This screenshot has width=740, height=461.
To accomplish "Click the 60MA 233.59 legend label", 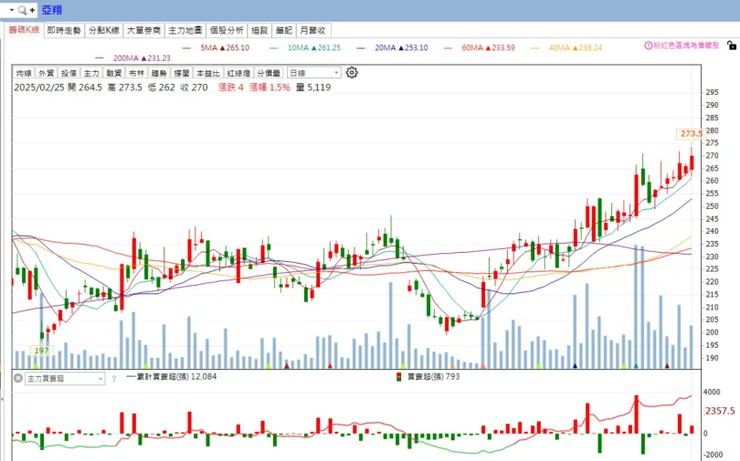I will (x=488, y=48).
